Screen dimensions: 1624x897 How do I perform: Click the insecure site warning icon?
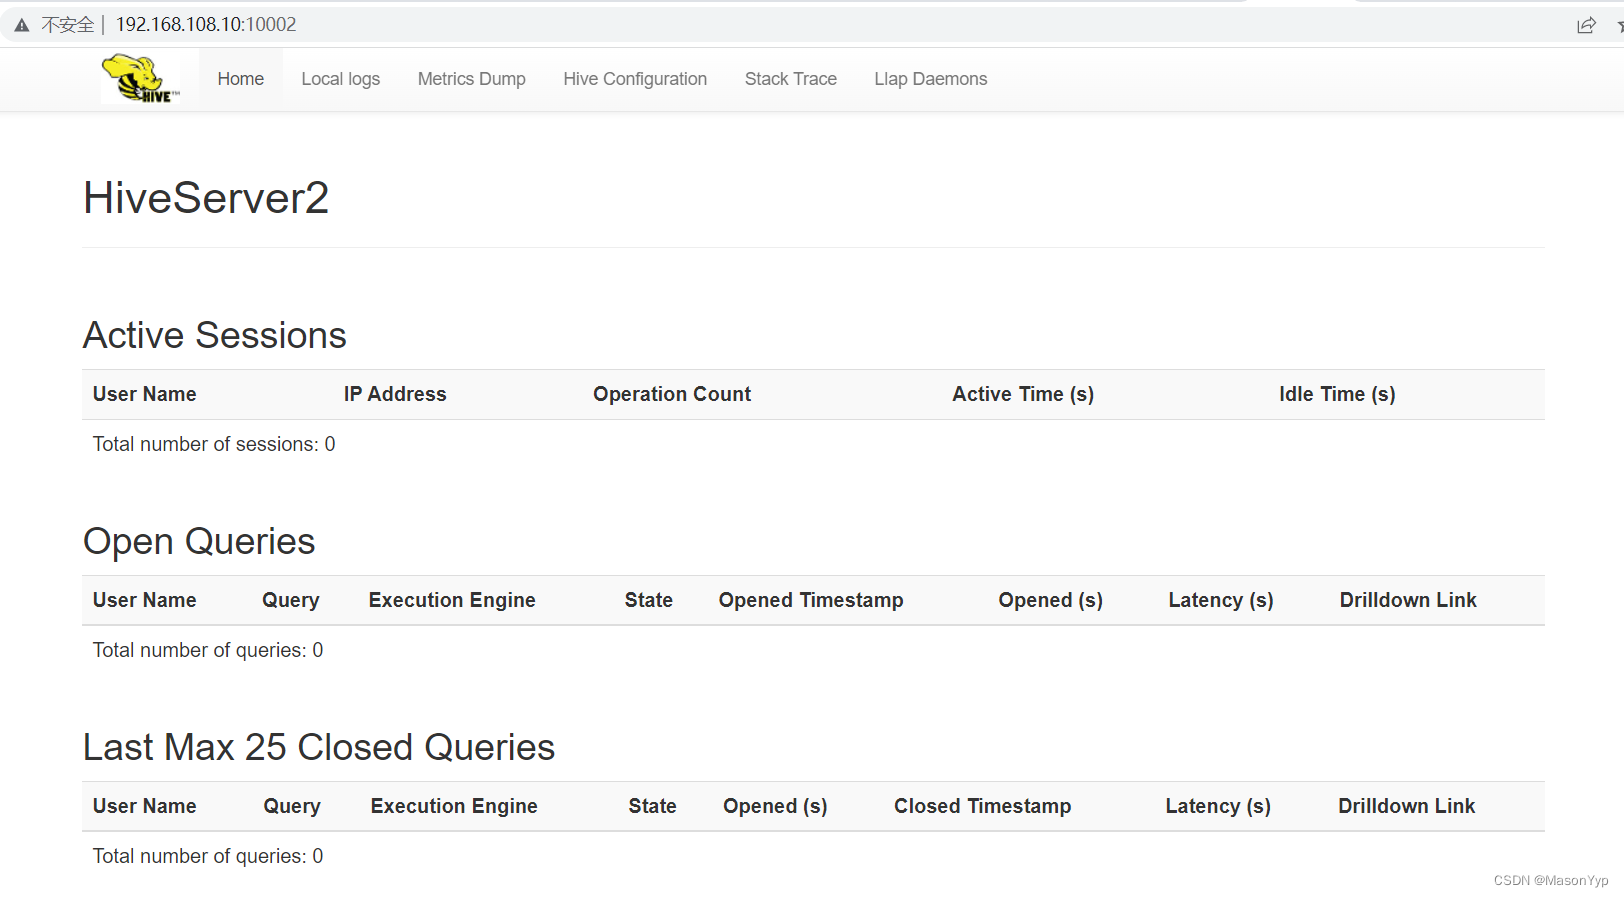point(22,25)
